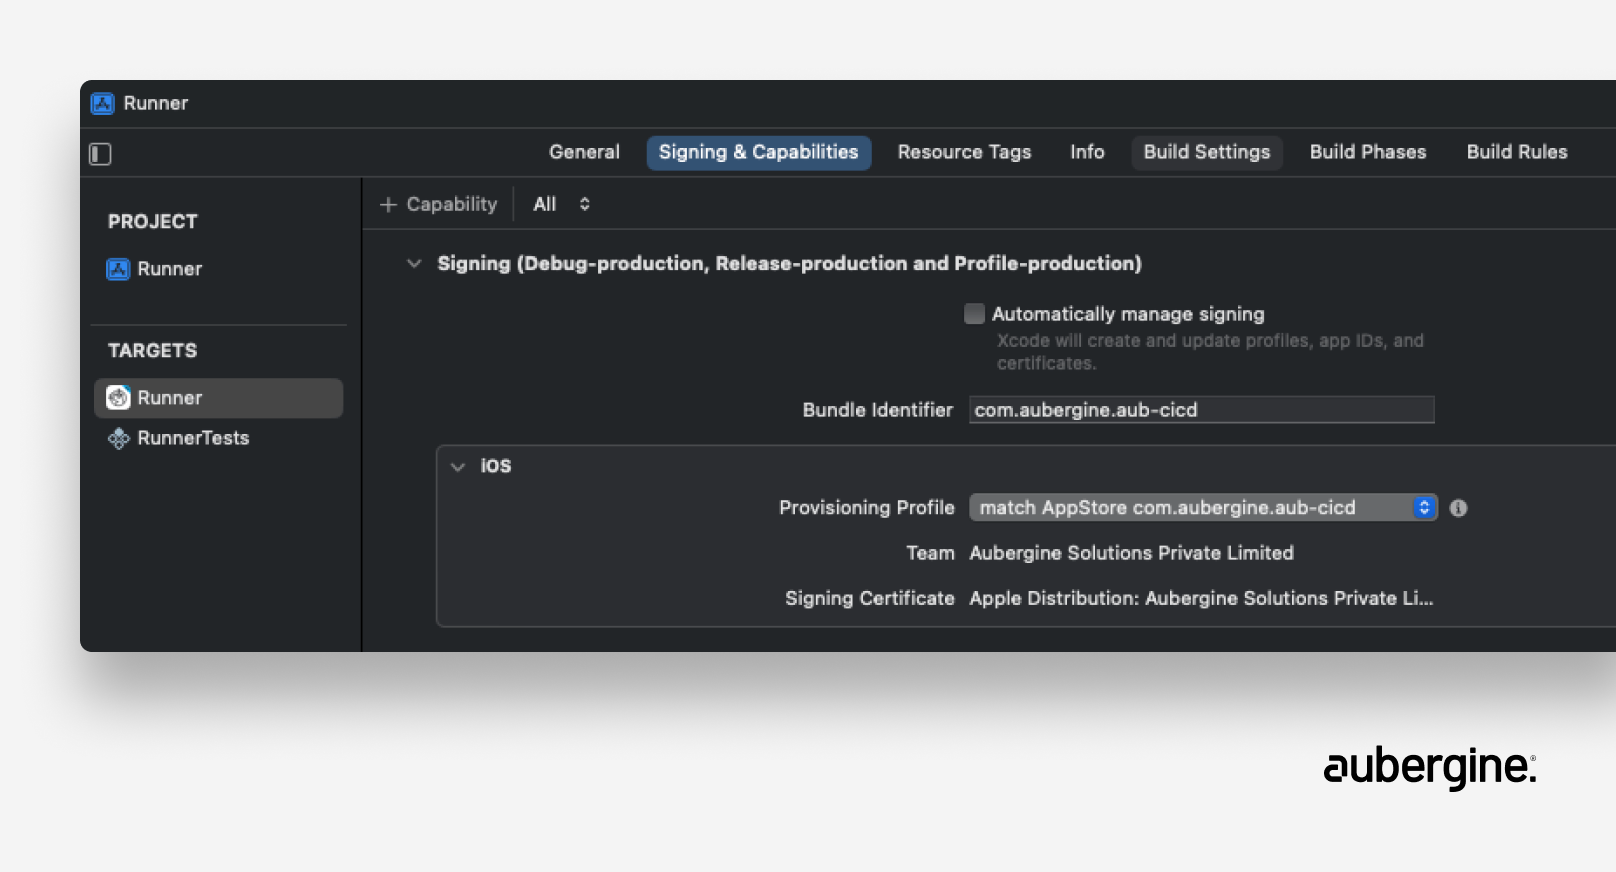This screenshot has width=1616, height=872.
Task: Open the General tab
Action: (584, 152)
